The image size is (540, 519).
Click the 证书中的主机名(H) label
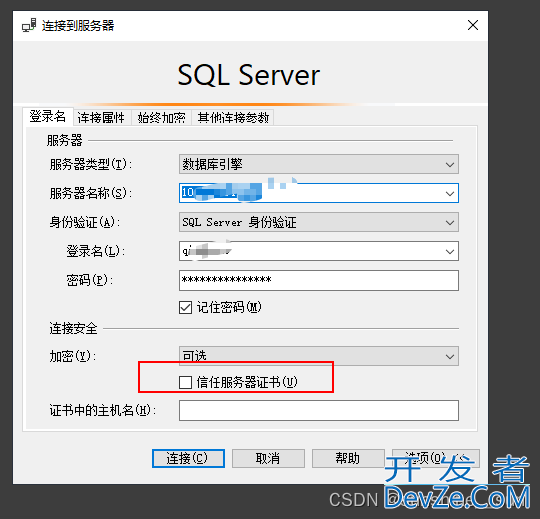(x=103, y=410)
